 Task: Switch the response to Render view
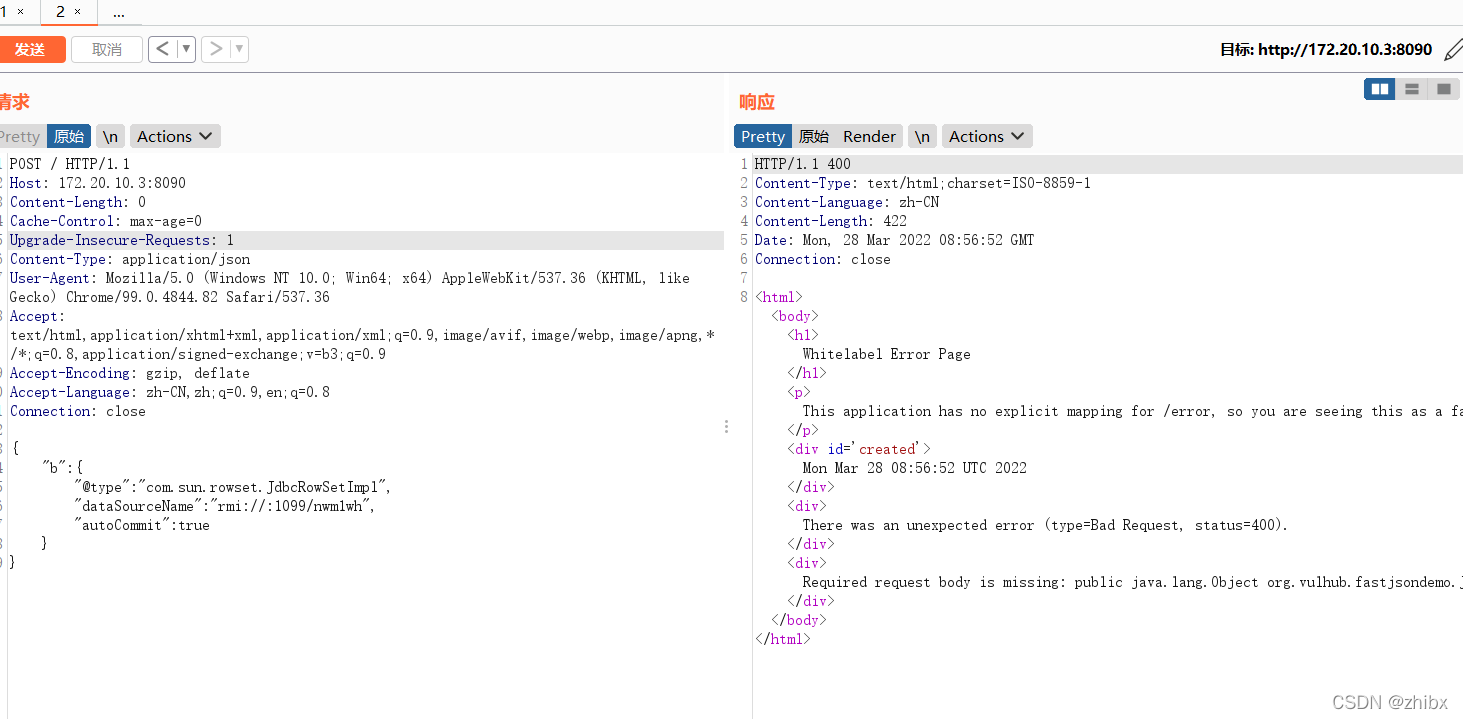point(869,136)
